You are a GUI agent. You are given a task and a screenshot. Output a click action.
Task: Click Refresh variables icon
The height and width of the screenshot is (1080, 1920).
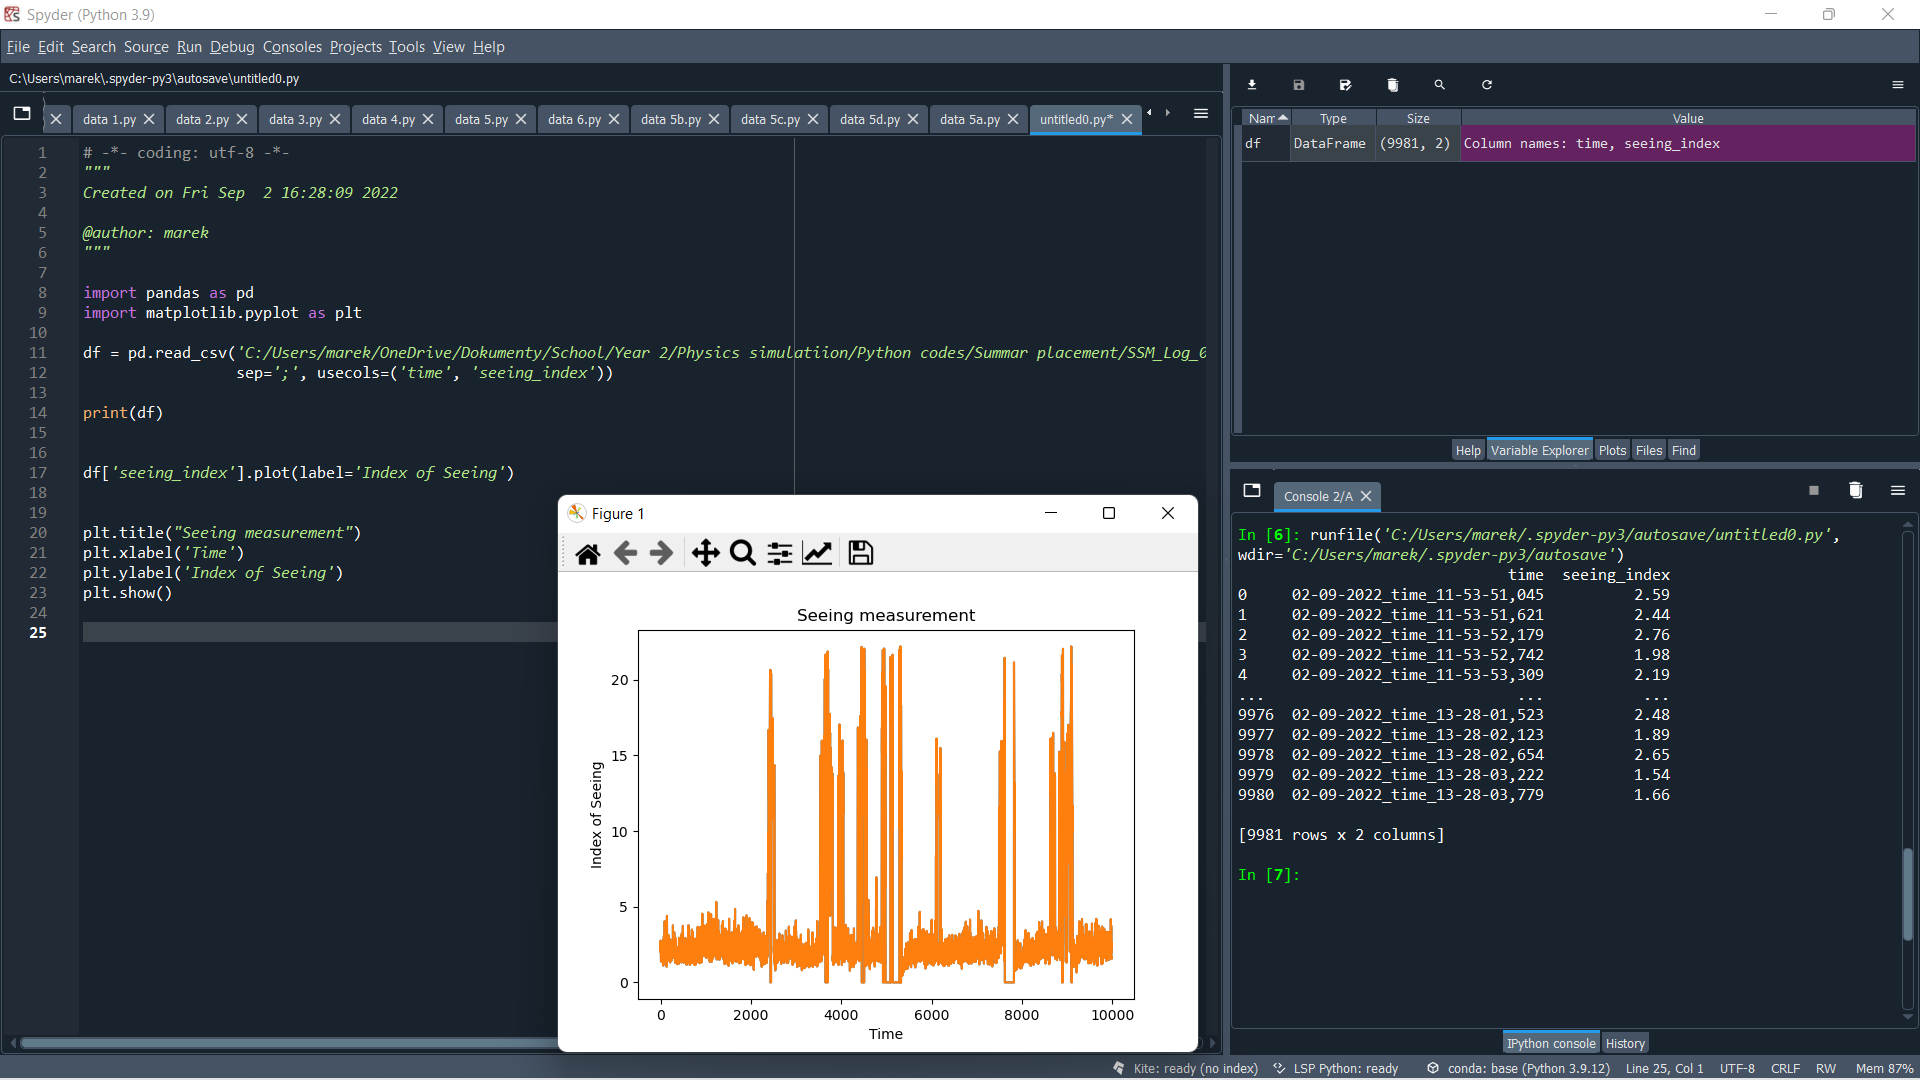[x=1487, y=85]
